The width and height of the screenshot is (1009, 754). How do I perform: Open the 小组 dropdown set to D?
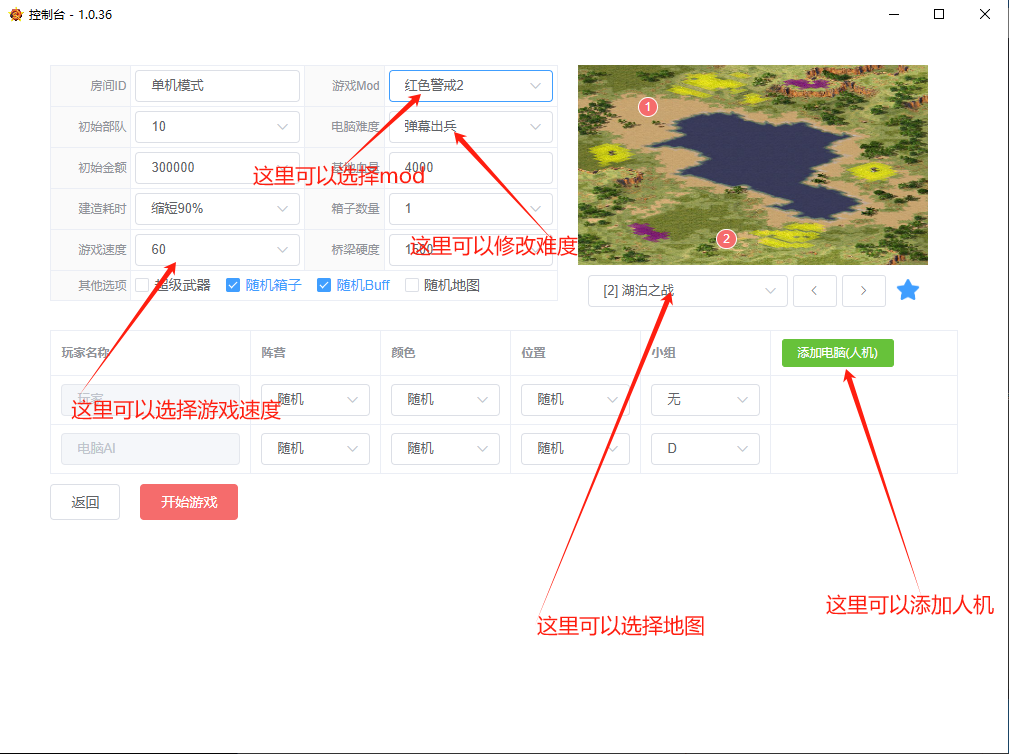coord(705,448)
